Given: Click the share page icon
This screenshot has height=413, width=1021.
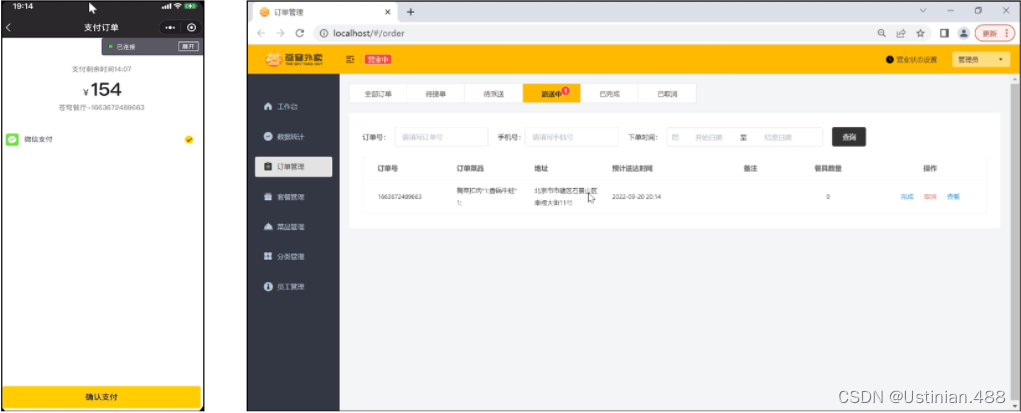Looking at the screenshot, I should point(901,33).
